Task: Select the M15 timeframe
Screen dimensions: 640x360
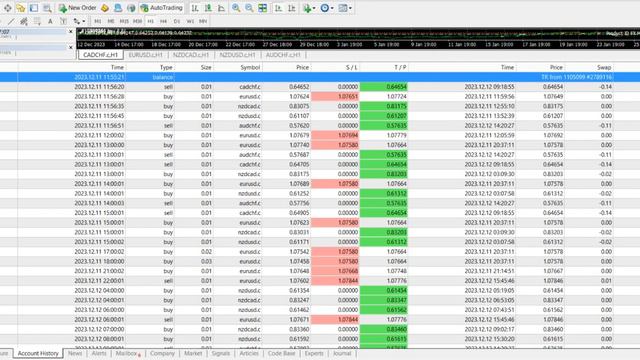Action: 124,21
